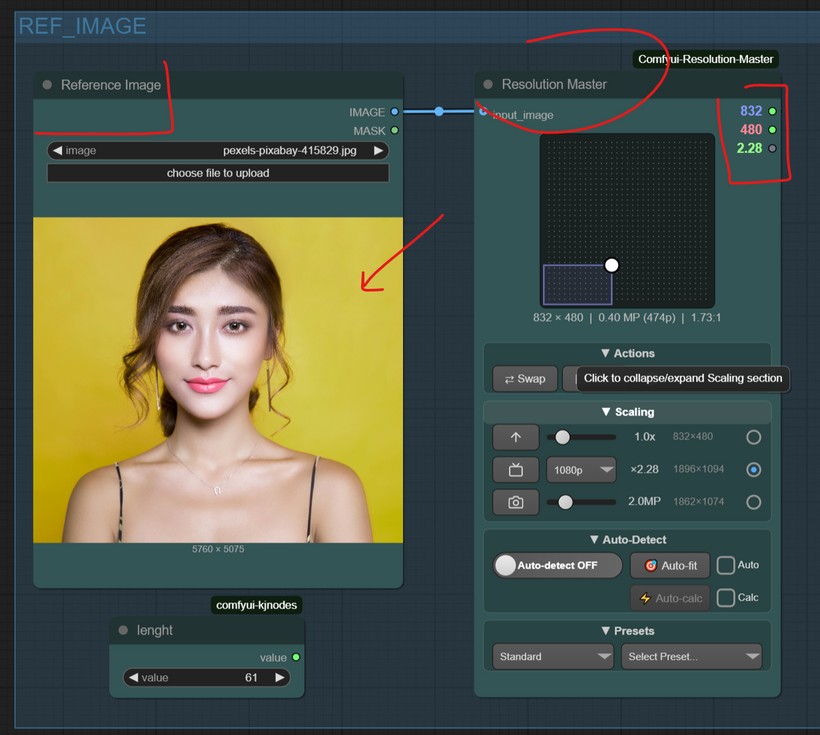Collapse the Auto-Detect section header
Screen dimensions: 820x735
click(x=627, y=539)
